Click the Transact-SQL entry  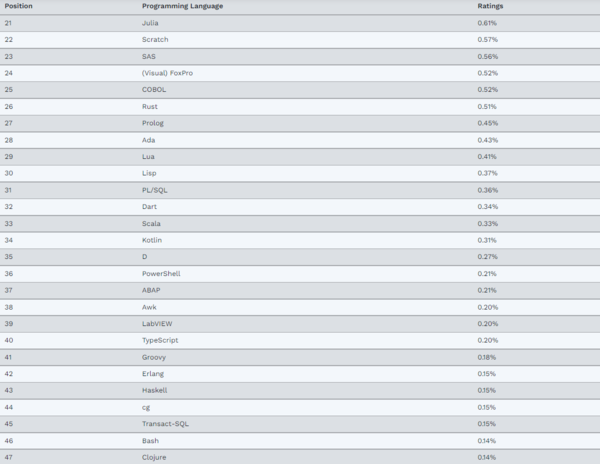click(165, 423)
